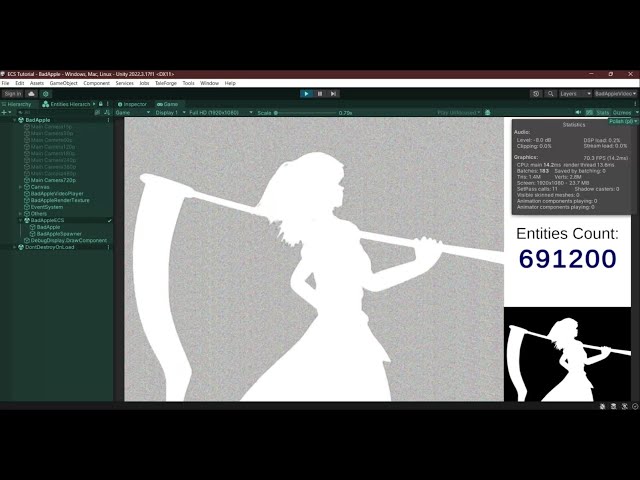Collapse the BadApple scene tree arrow

[x=15, y=120]
